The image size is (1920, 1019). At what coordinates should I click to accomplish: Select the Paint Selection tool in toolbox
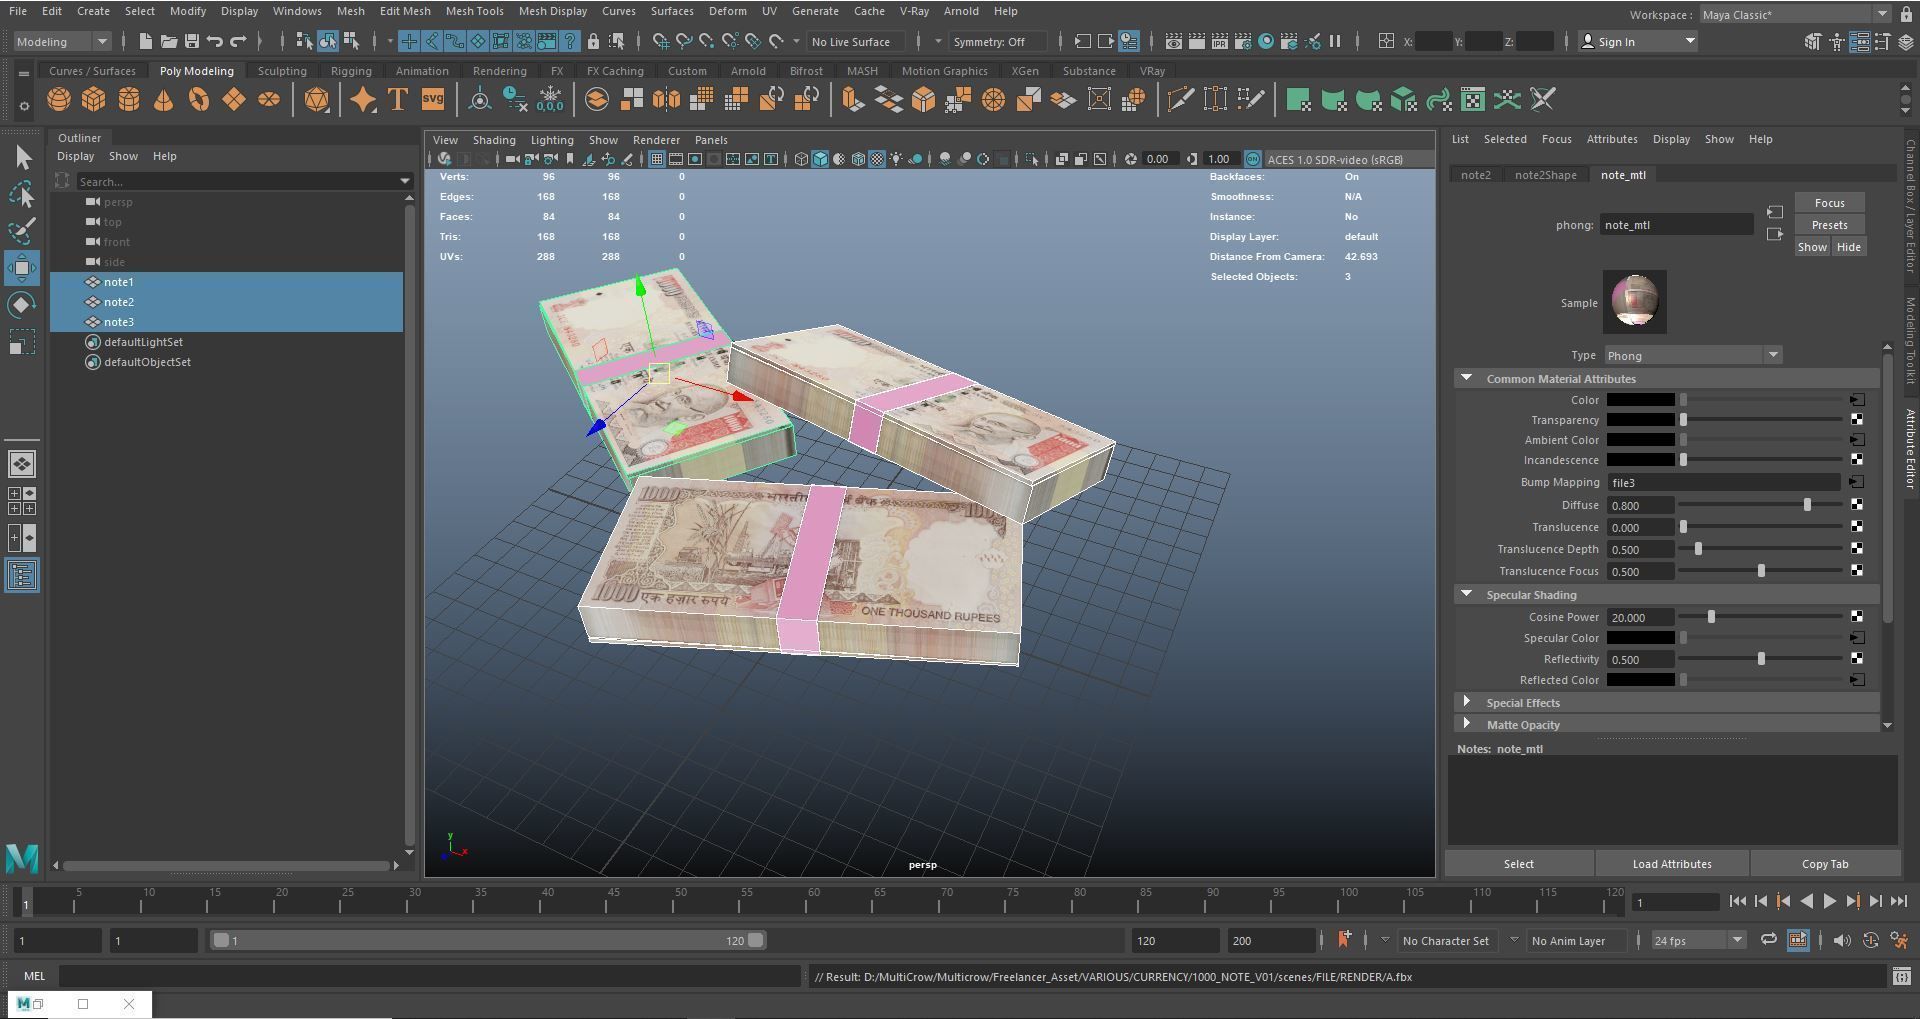(22, 231)
